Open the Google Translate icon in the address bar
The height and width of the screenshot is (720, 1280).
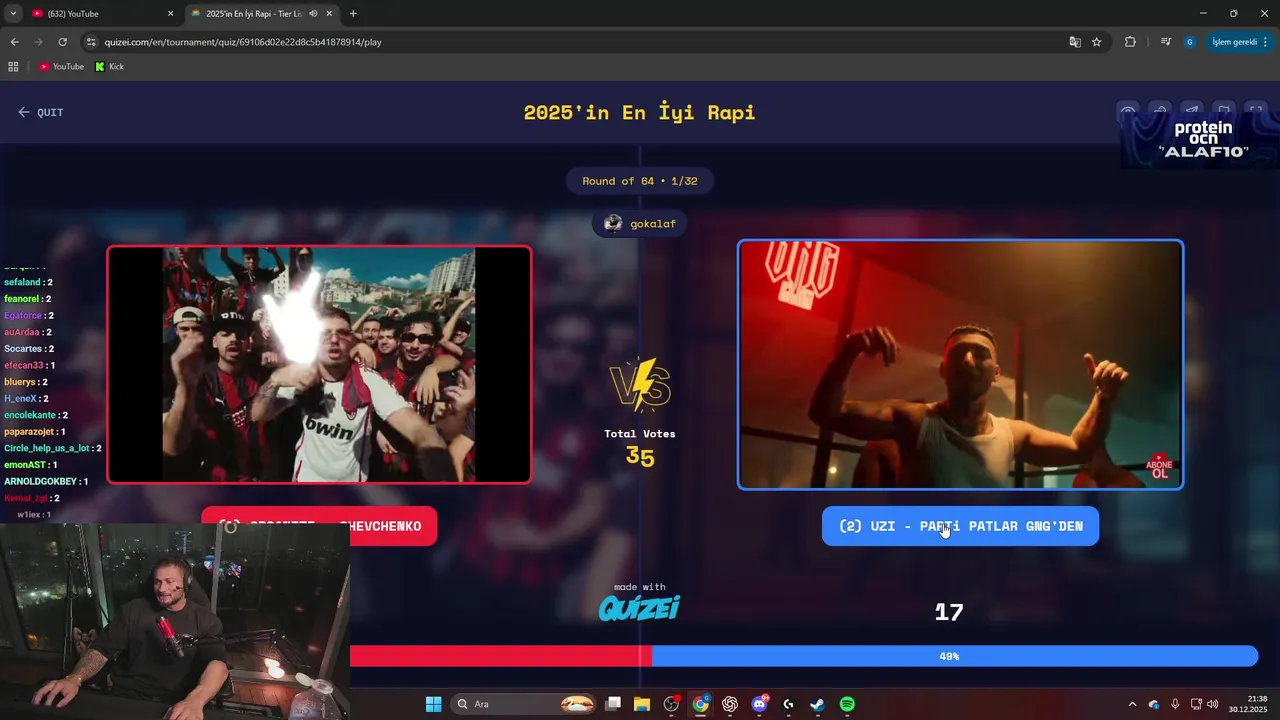[x=1075, y=42]
